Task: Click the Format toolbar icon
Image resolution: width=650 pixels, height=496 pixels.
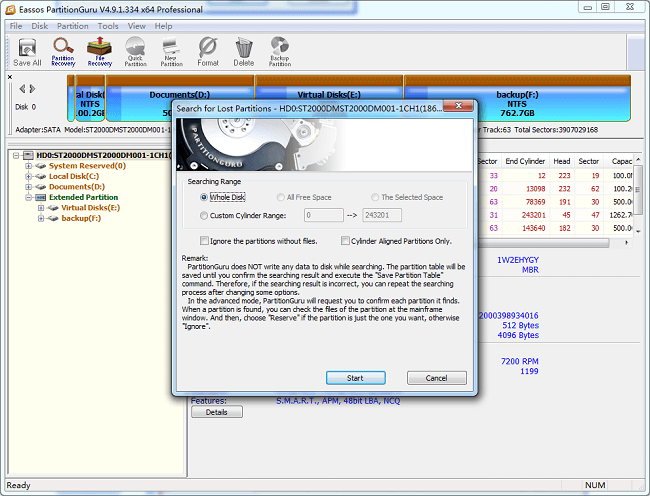Action: [x=208, y=52]
